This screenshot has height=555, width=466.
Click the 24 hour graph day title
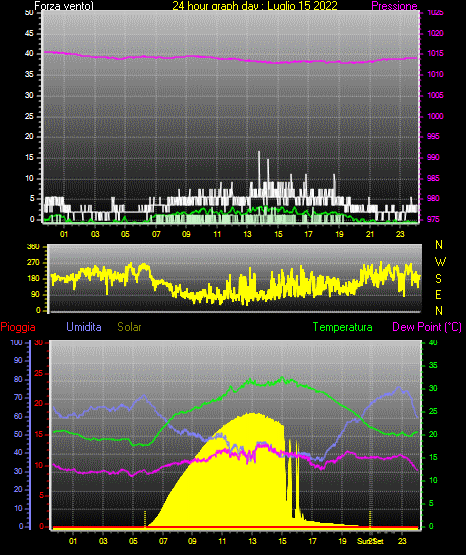[255, 6]
